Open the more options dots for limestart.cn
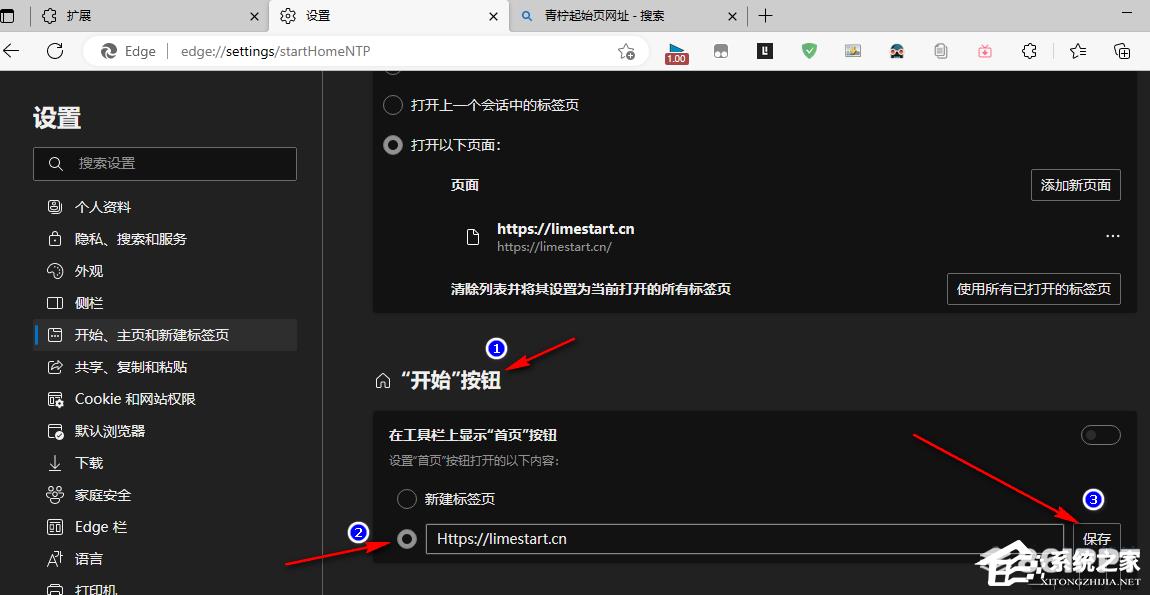Image resolution: width=1150 pixels, height=595 pixels. tap(1113, 236)
